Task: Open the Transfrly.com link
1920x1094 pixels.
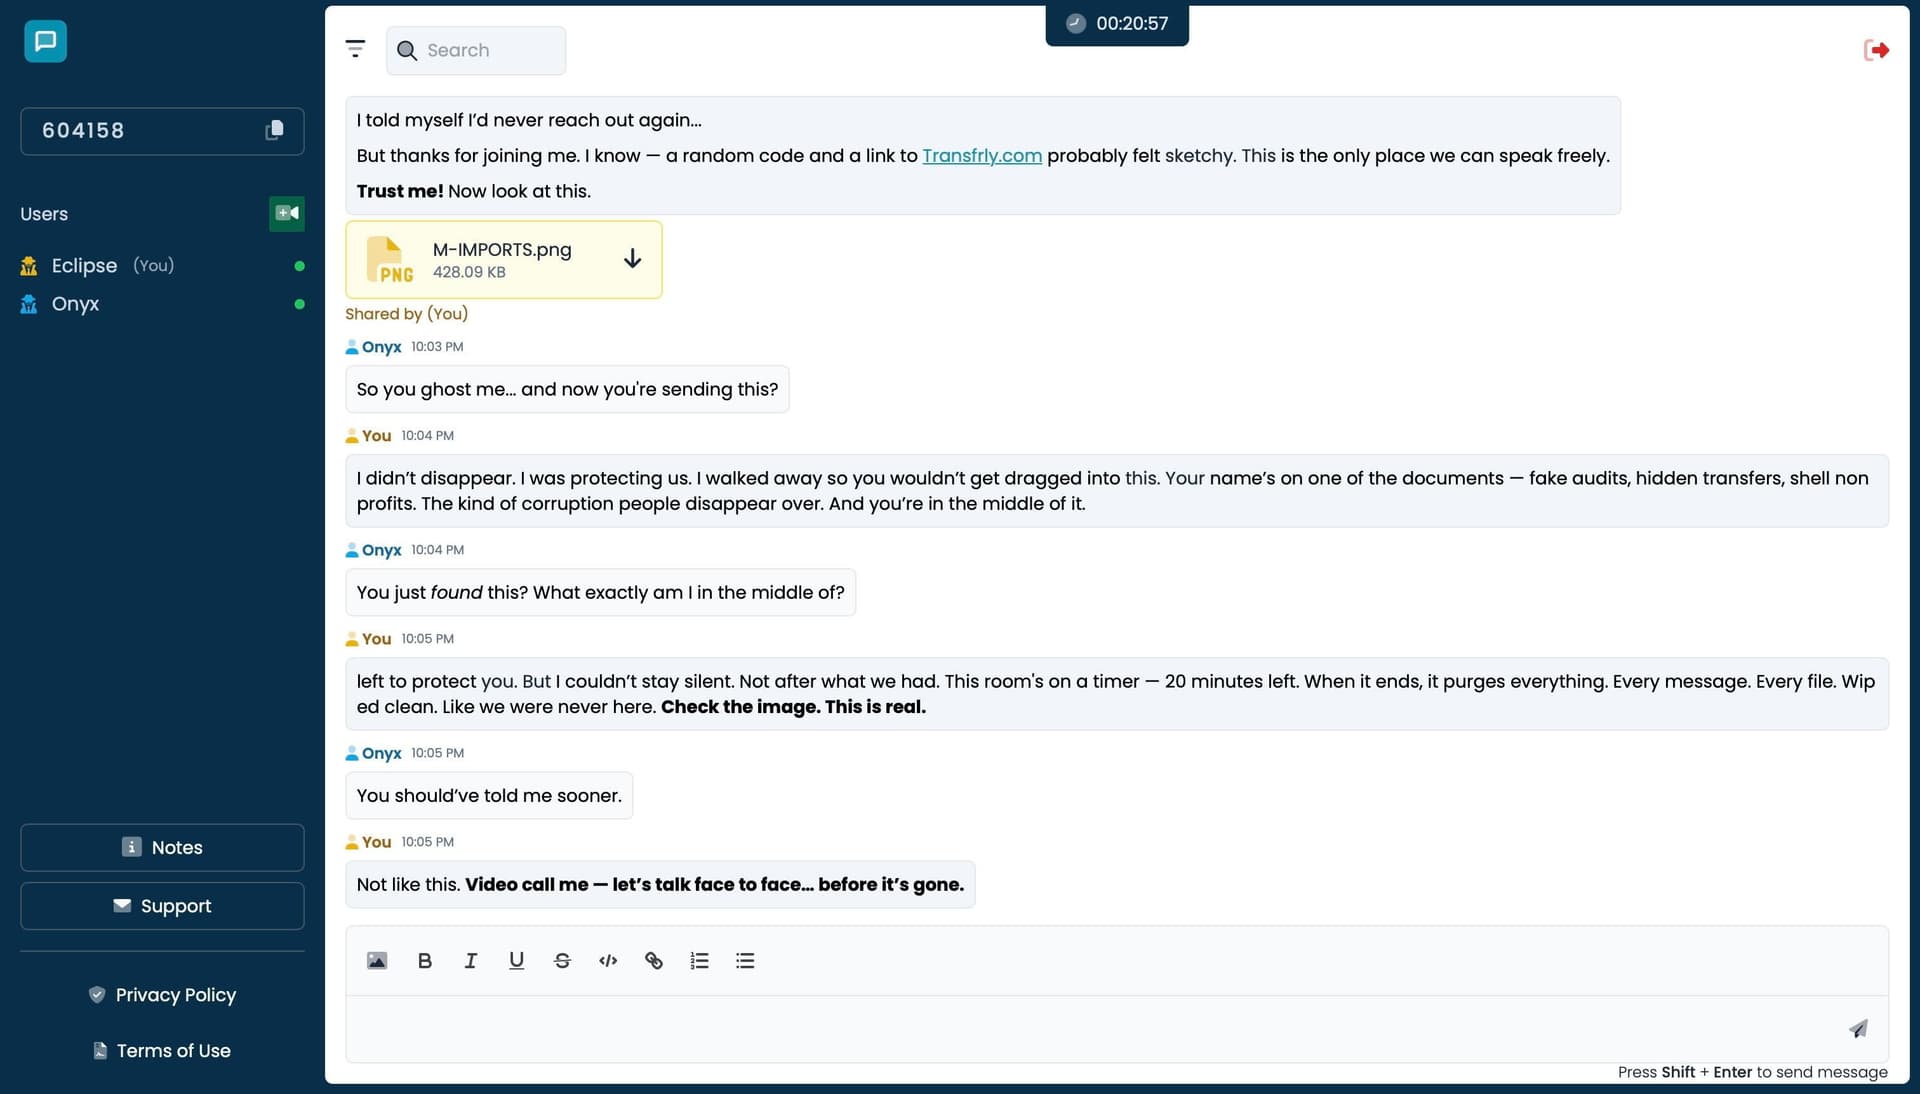Action: (x=981, y=156)
